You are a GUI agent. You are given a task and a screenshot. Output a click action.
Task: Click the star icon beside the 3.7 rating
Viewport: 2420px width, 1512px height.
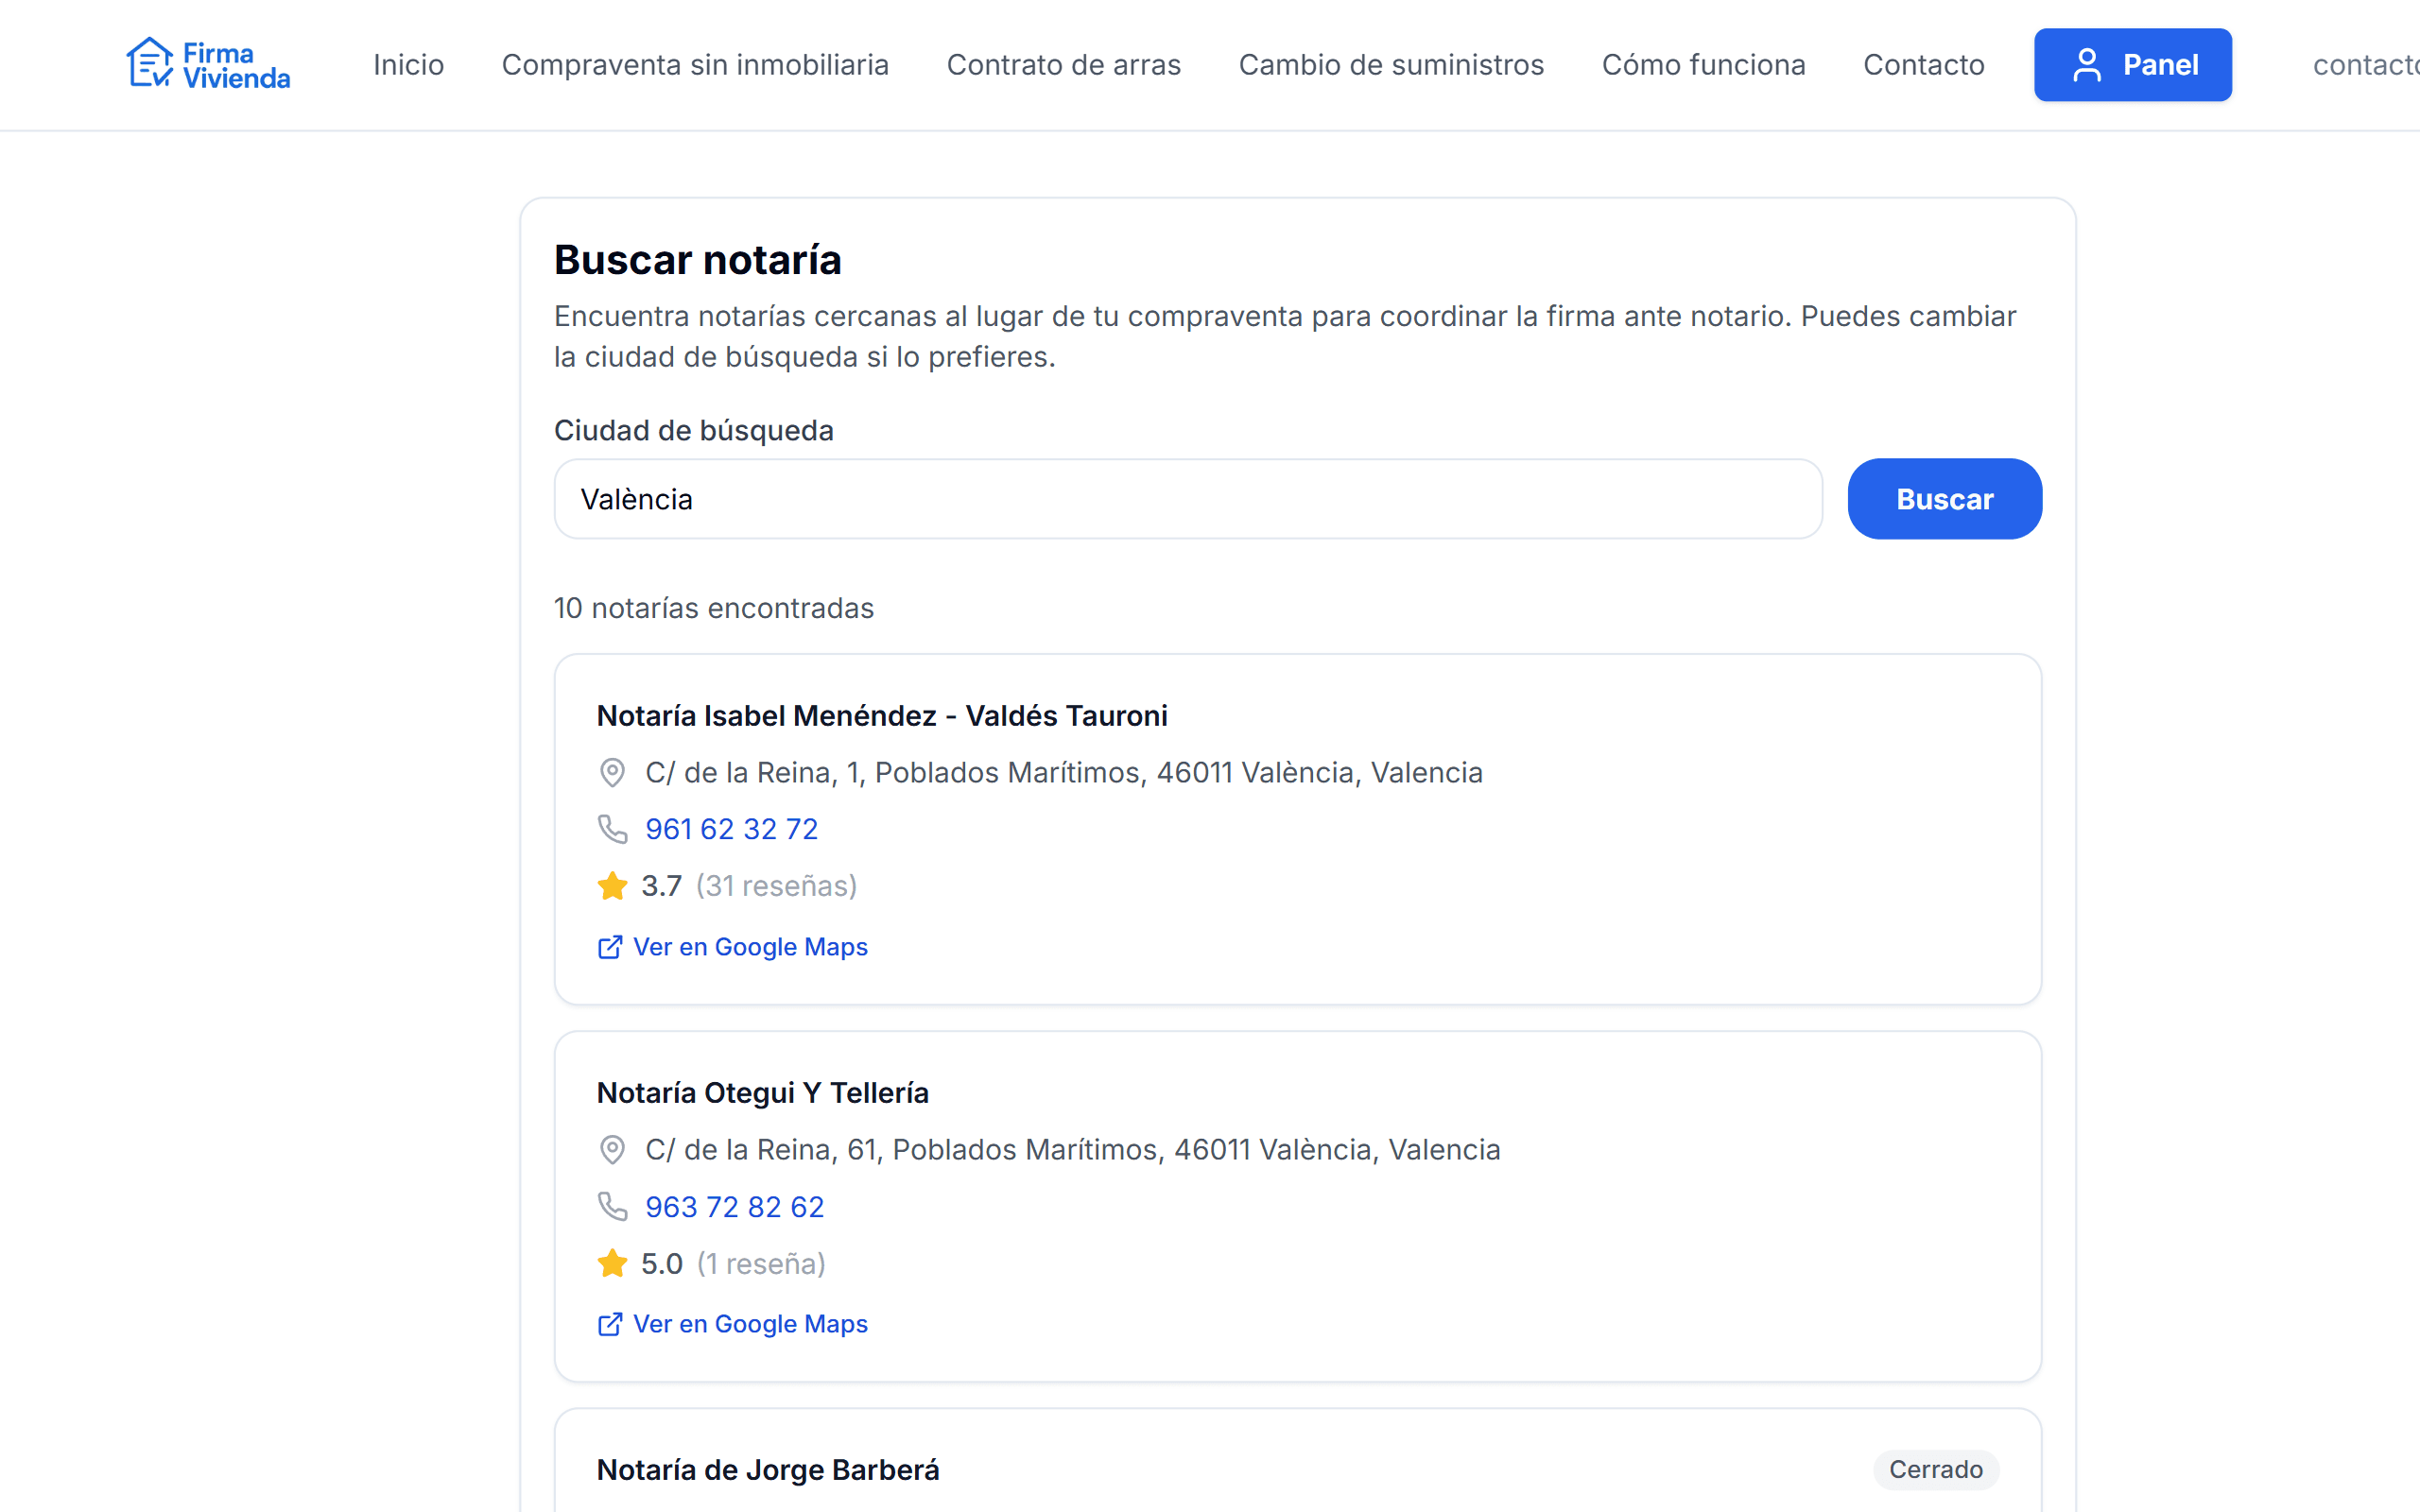coord(612,886)
